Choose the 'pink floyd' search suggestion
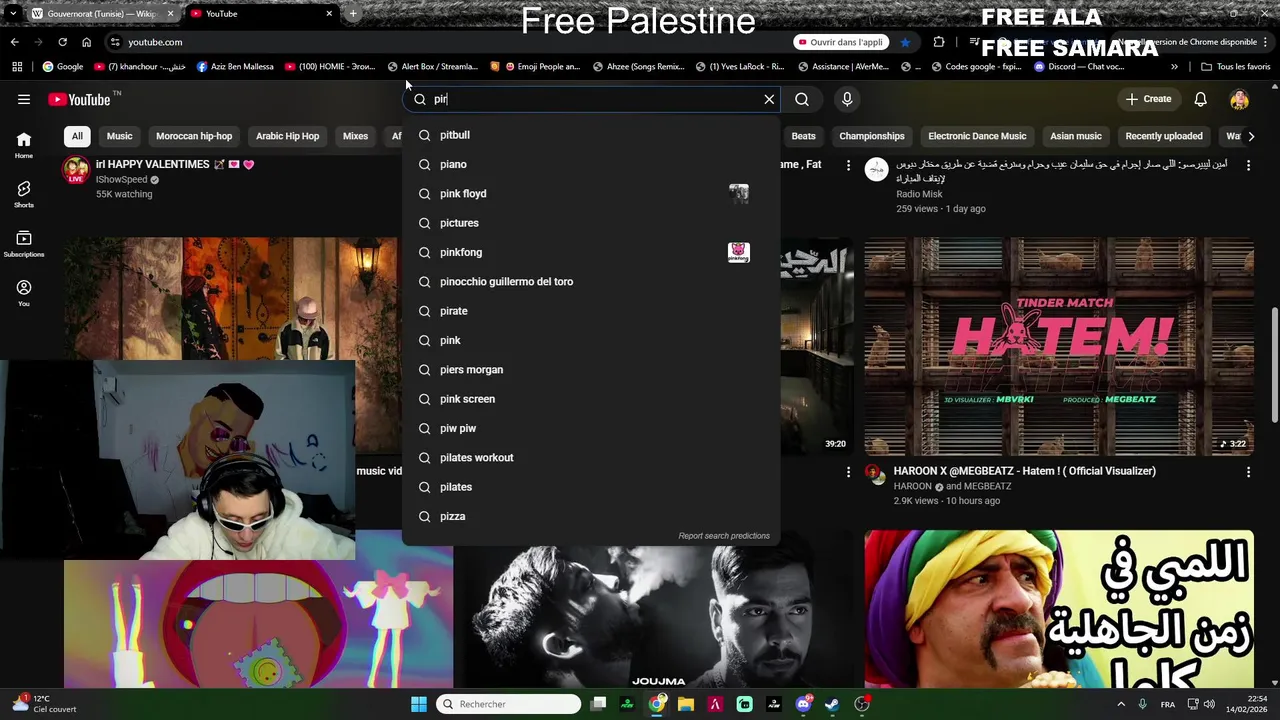Screen dimensions: 1280x720 click(x=591, y=194)
